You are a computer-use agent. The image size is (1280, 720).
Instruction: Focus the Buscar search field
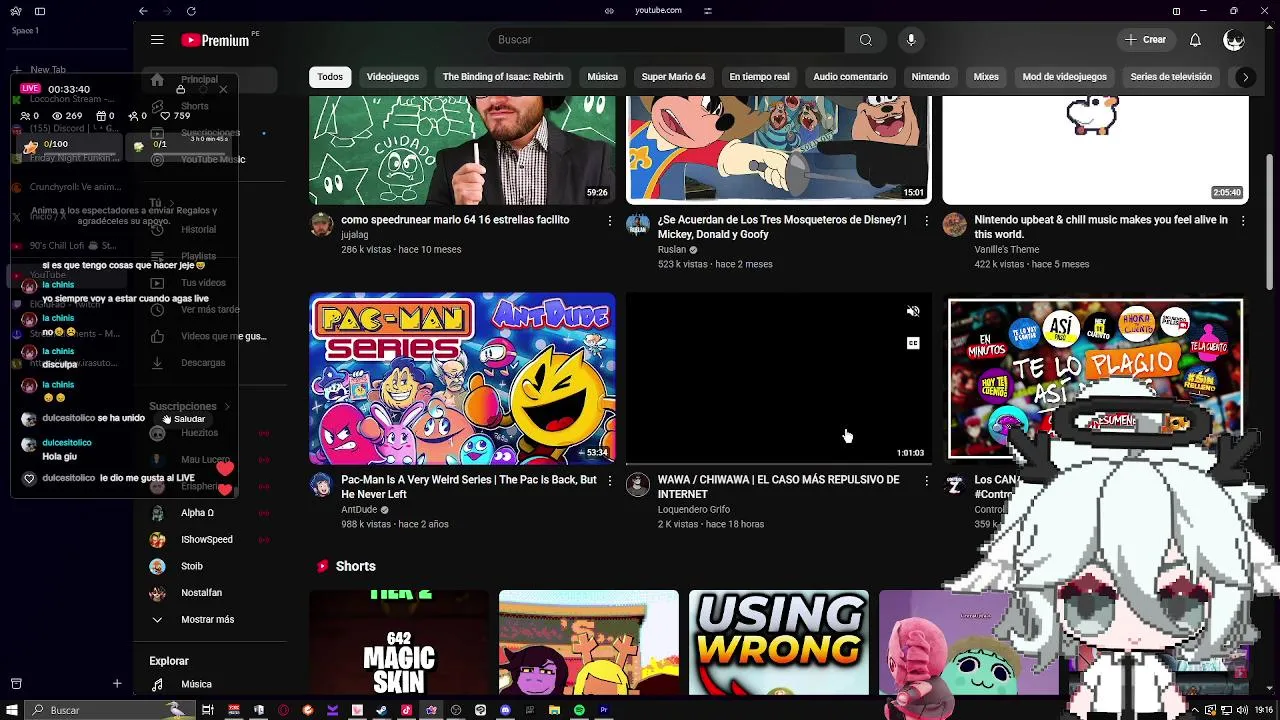[666, 40]
